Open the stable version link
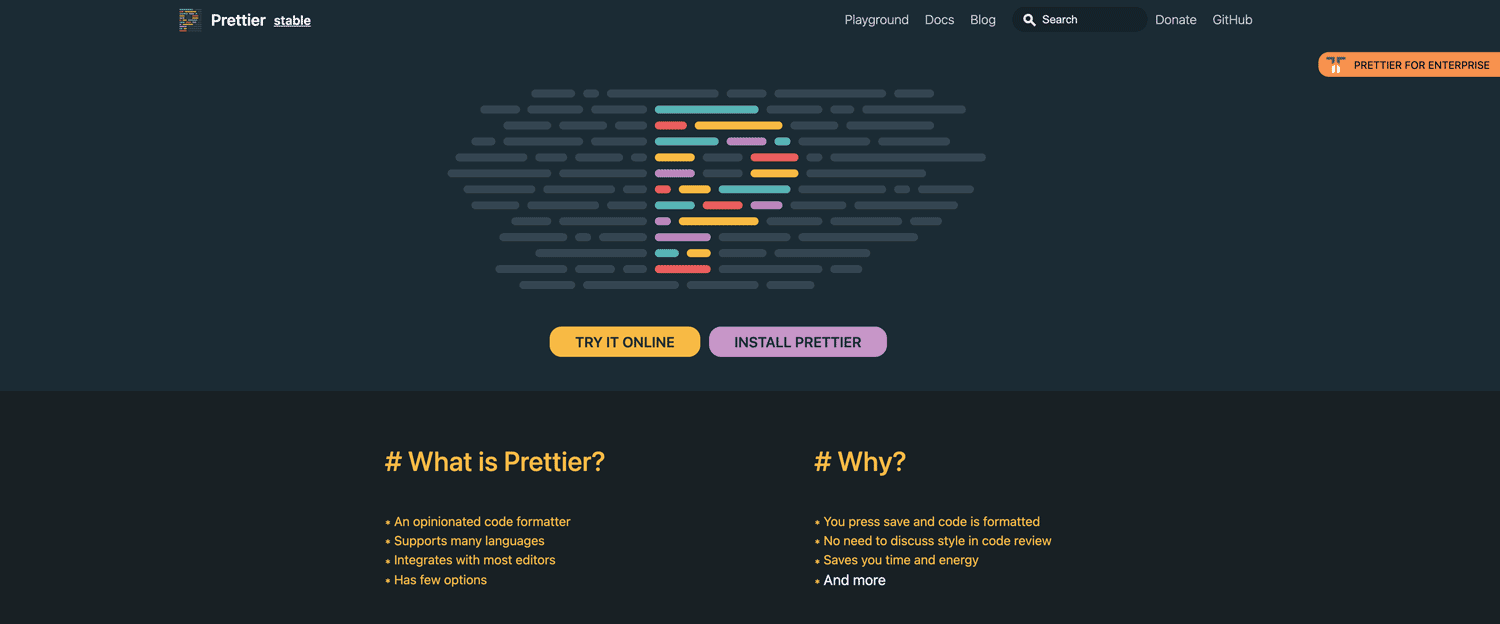 tap(292, 21)
